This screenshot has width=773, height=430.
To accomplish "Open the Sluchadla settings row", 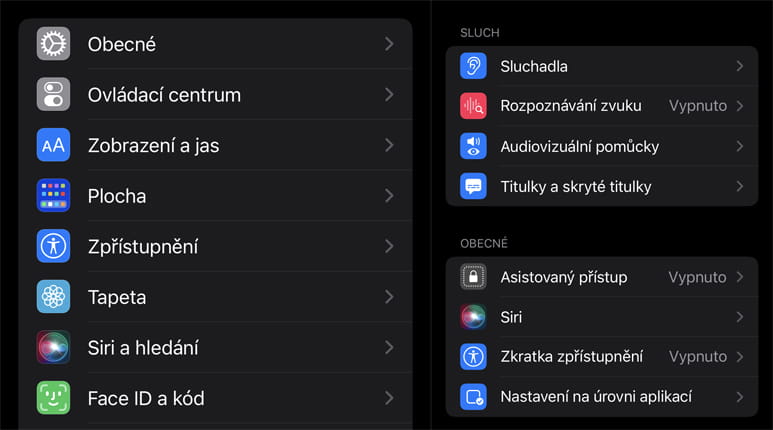I will click(600, 66).
